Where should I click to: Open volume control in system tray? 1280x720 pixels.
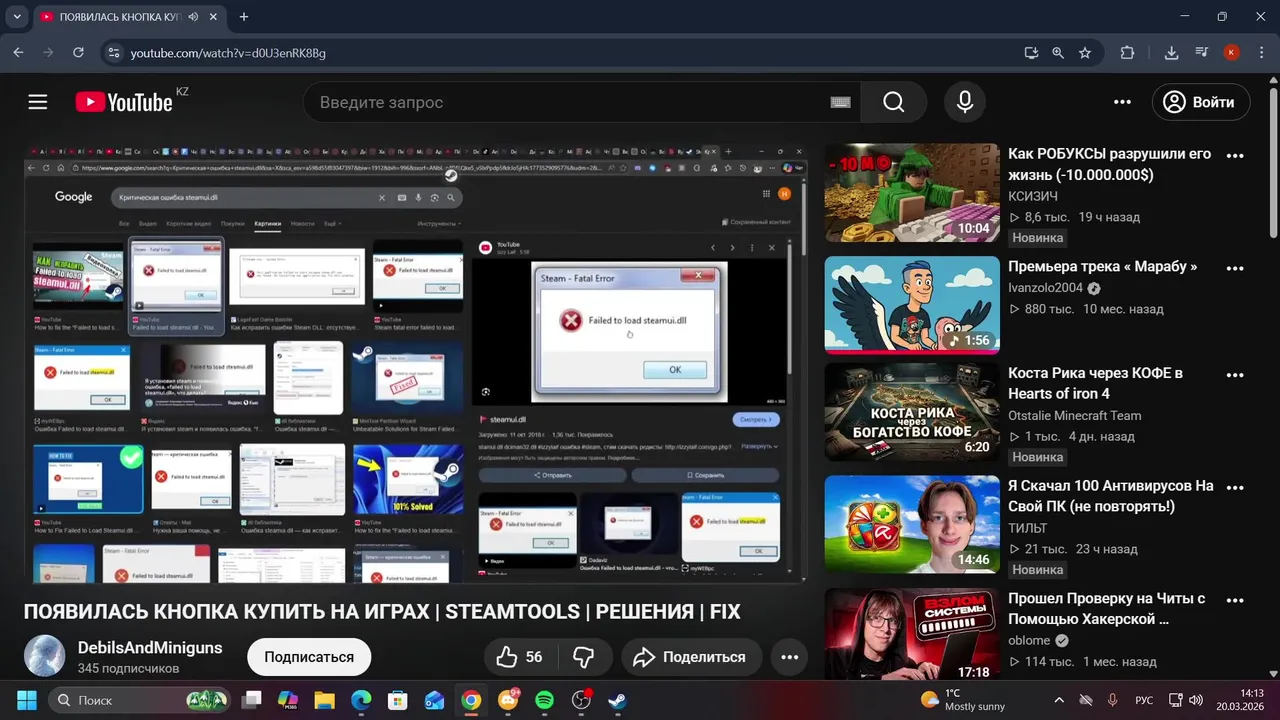(1196, 700)
